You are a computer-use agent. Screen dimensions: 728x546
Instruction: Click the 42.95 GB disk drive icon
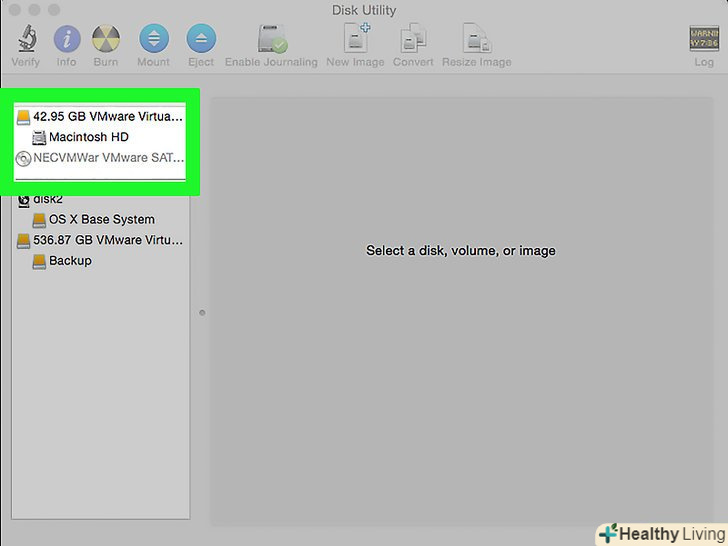click(23, 117)
